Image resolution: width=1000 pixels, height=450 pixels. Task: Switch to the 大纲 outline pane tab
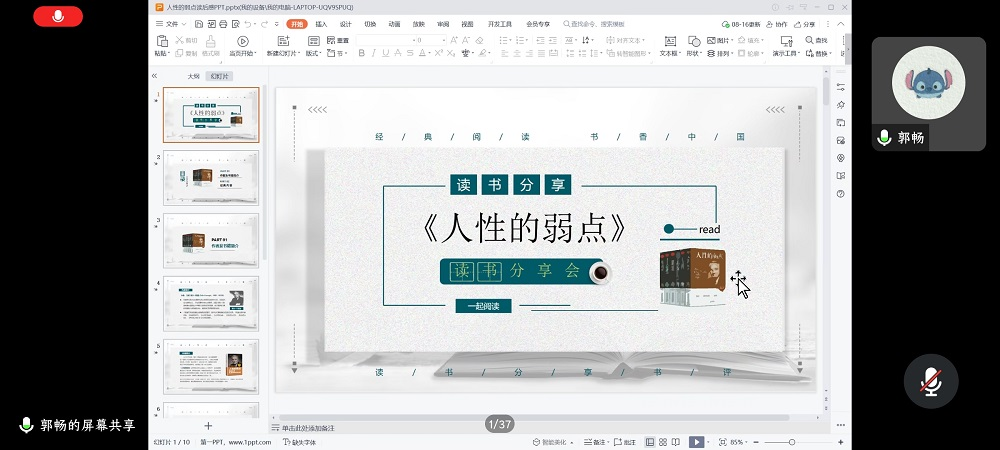[x=193, y=76]
